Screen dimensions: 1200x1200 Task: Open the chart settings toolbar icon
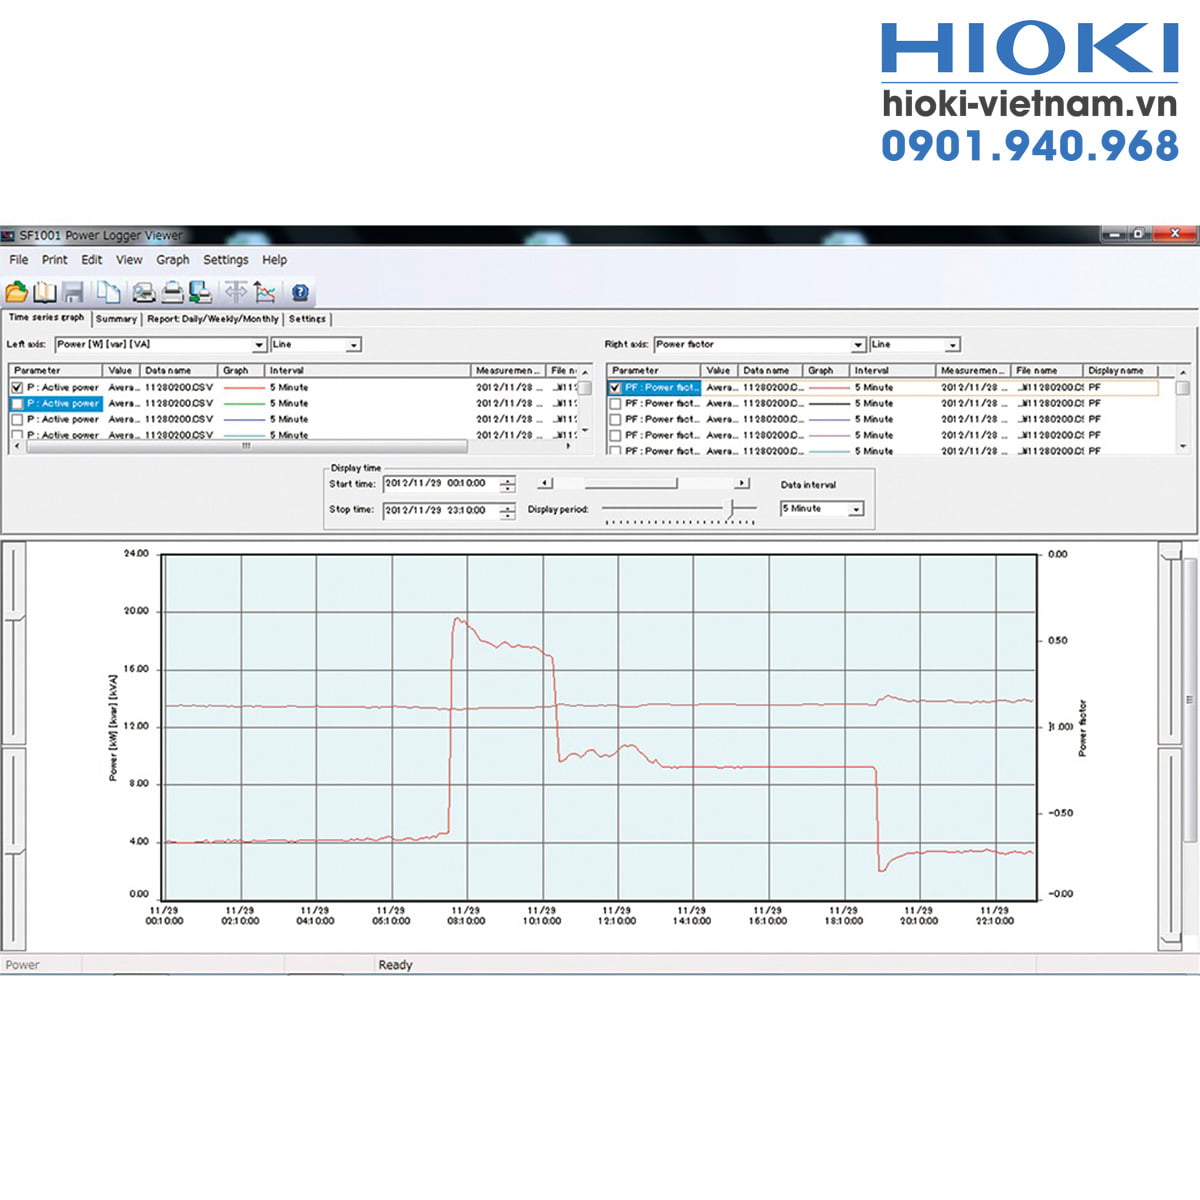point(266,292)
